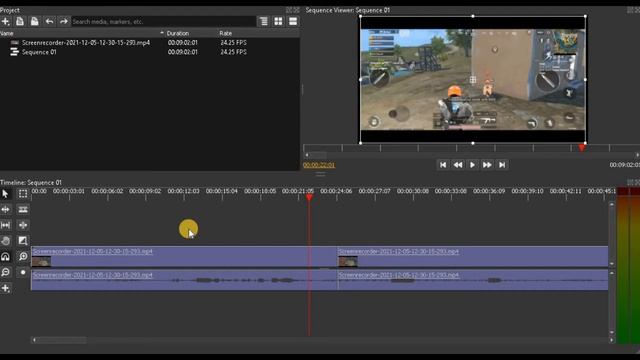Select the Slip tool
Image resolution: width=640 pixels, height=360 pixels.
point(5,225)
